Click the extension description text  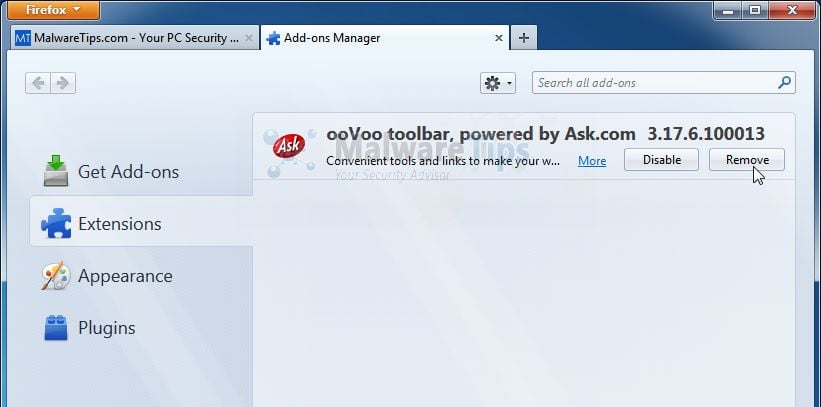pos(443,161)
